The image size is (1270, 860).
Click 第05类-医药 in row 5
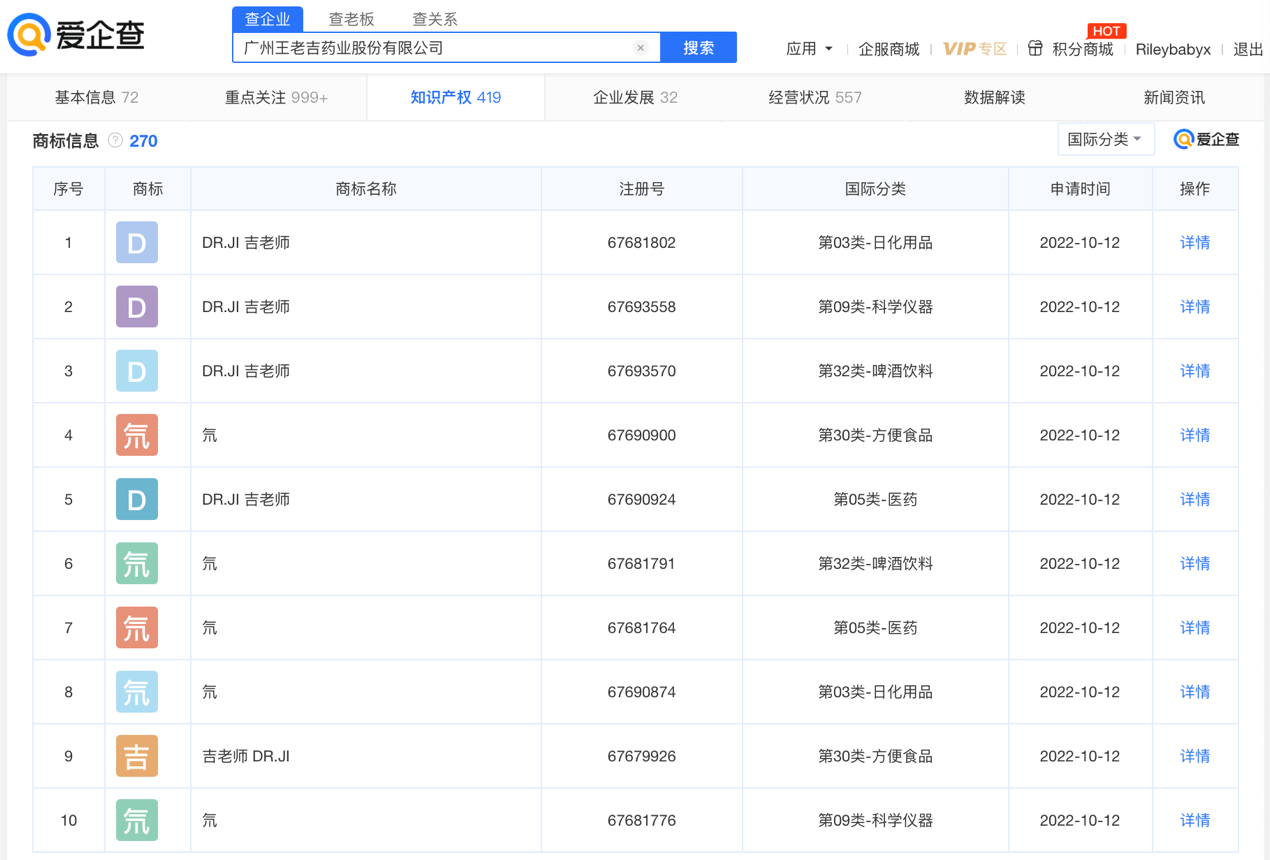tap(875, 499)
